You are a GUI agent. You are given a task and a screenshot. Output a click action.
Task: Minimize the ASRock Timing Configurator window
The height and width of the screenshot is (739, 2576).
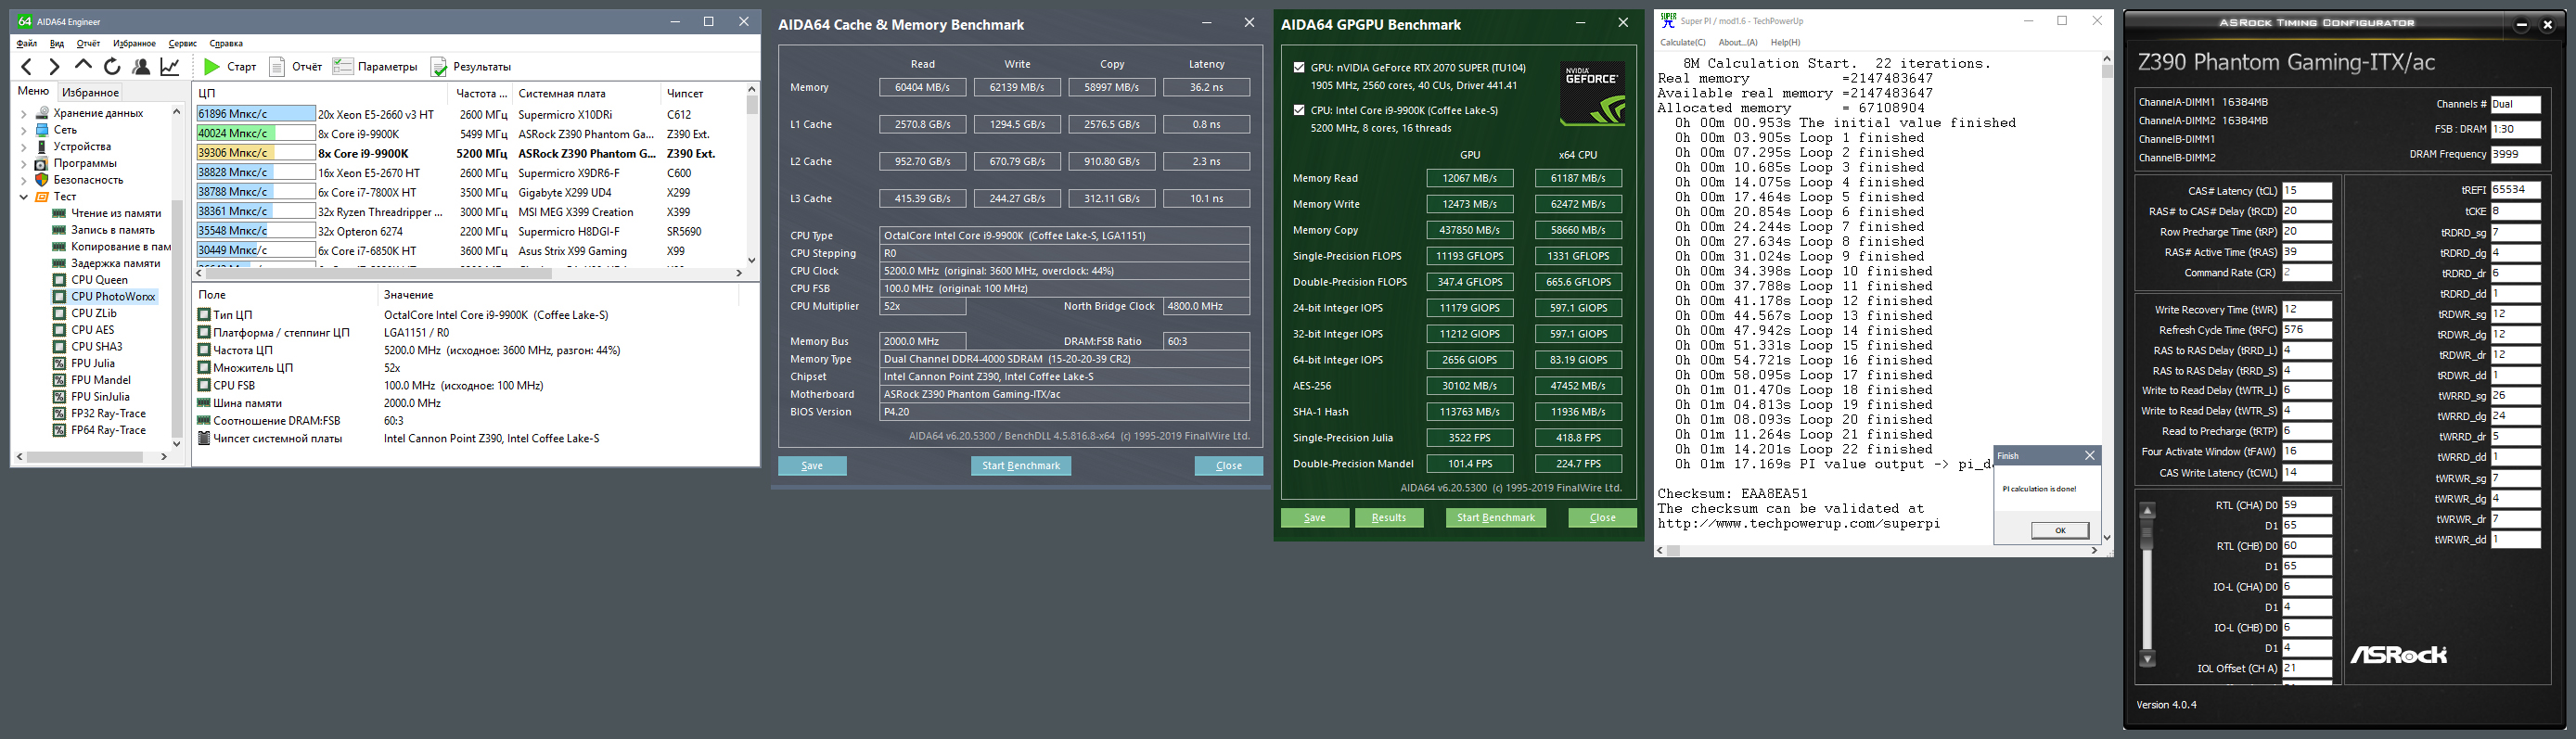pyautogui.click(x=2522, y=25)
